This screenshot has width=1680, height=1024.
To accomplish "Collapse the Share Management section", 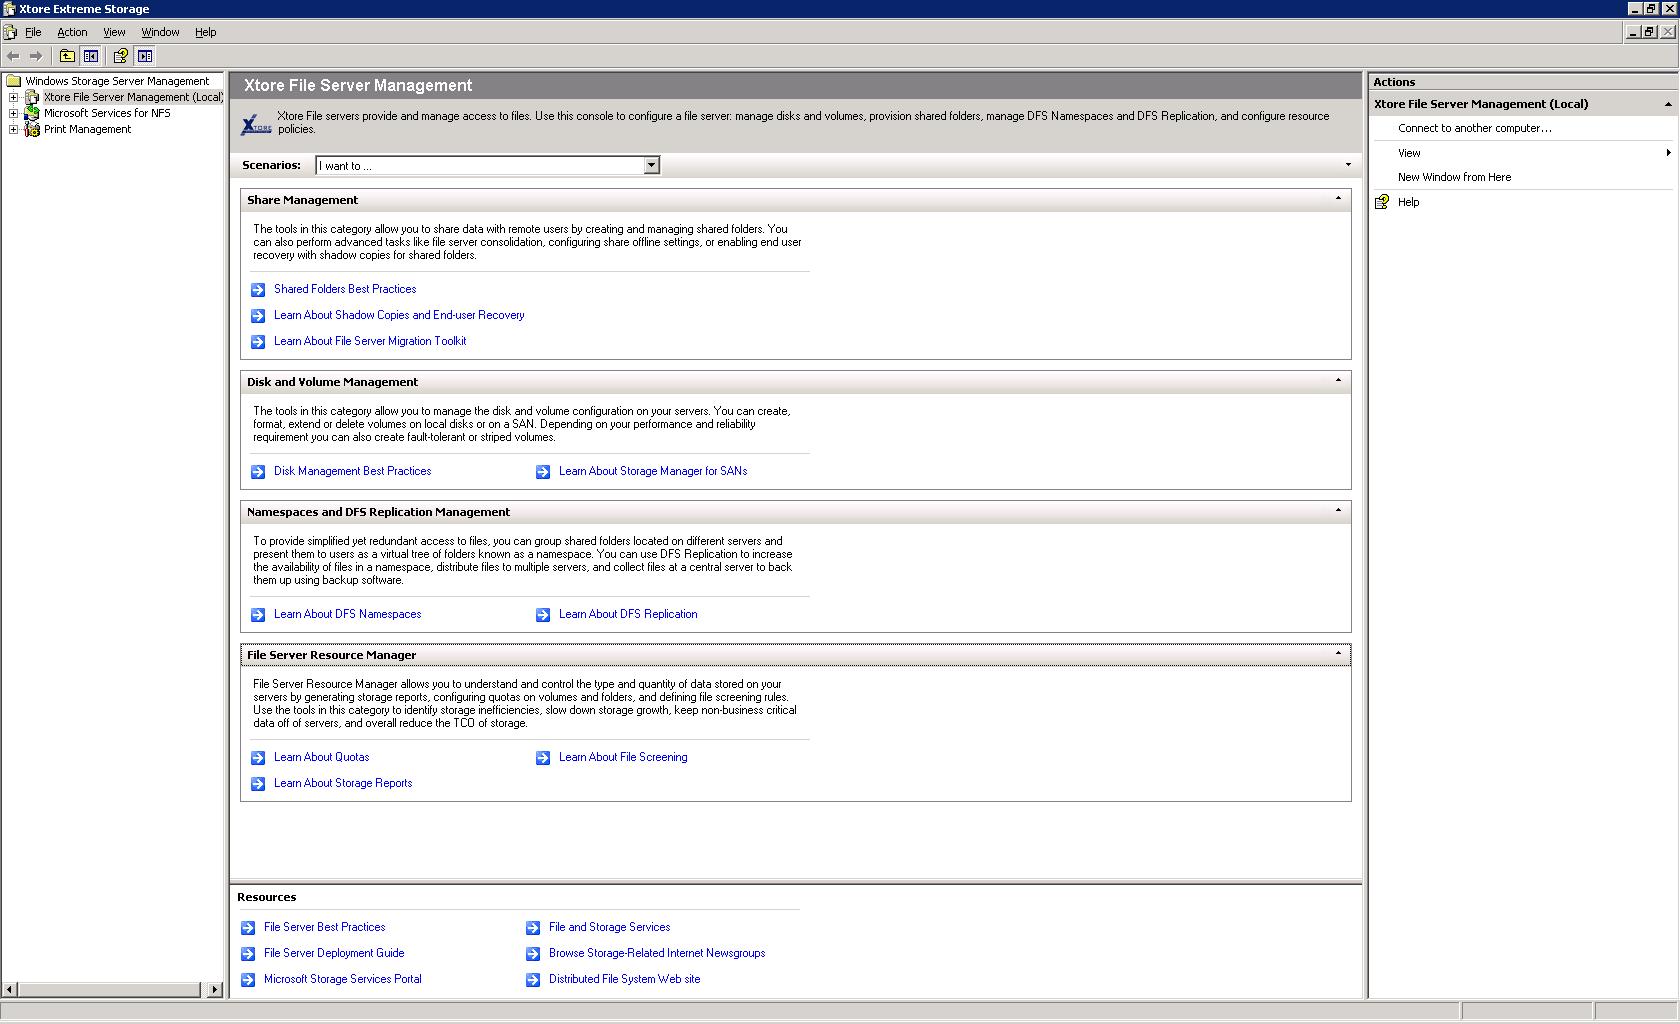I will 1338,199.
